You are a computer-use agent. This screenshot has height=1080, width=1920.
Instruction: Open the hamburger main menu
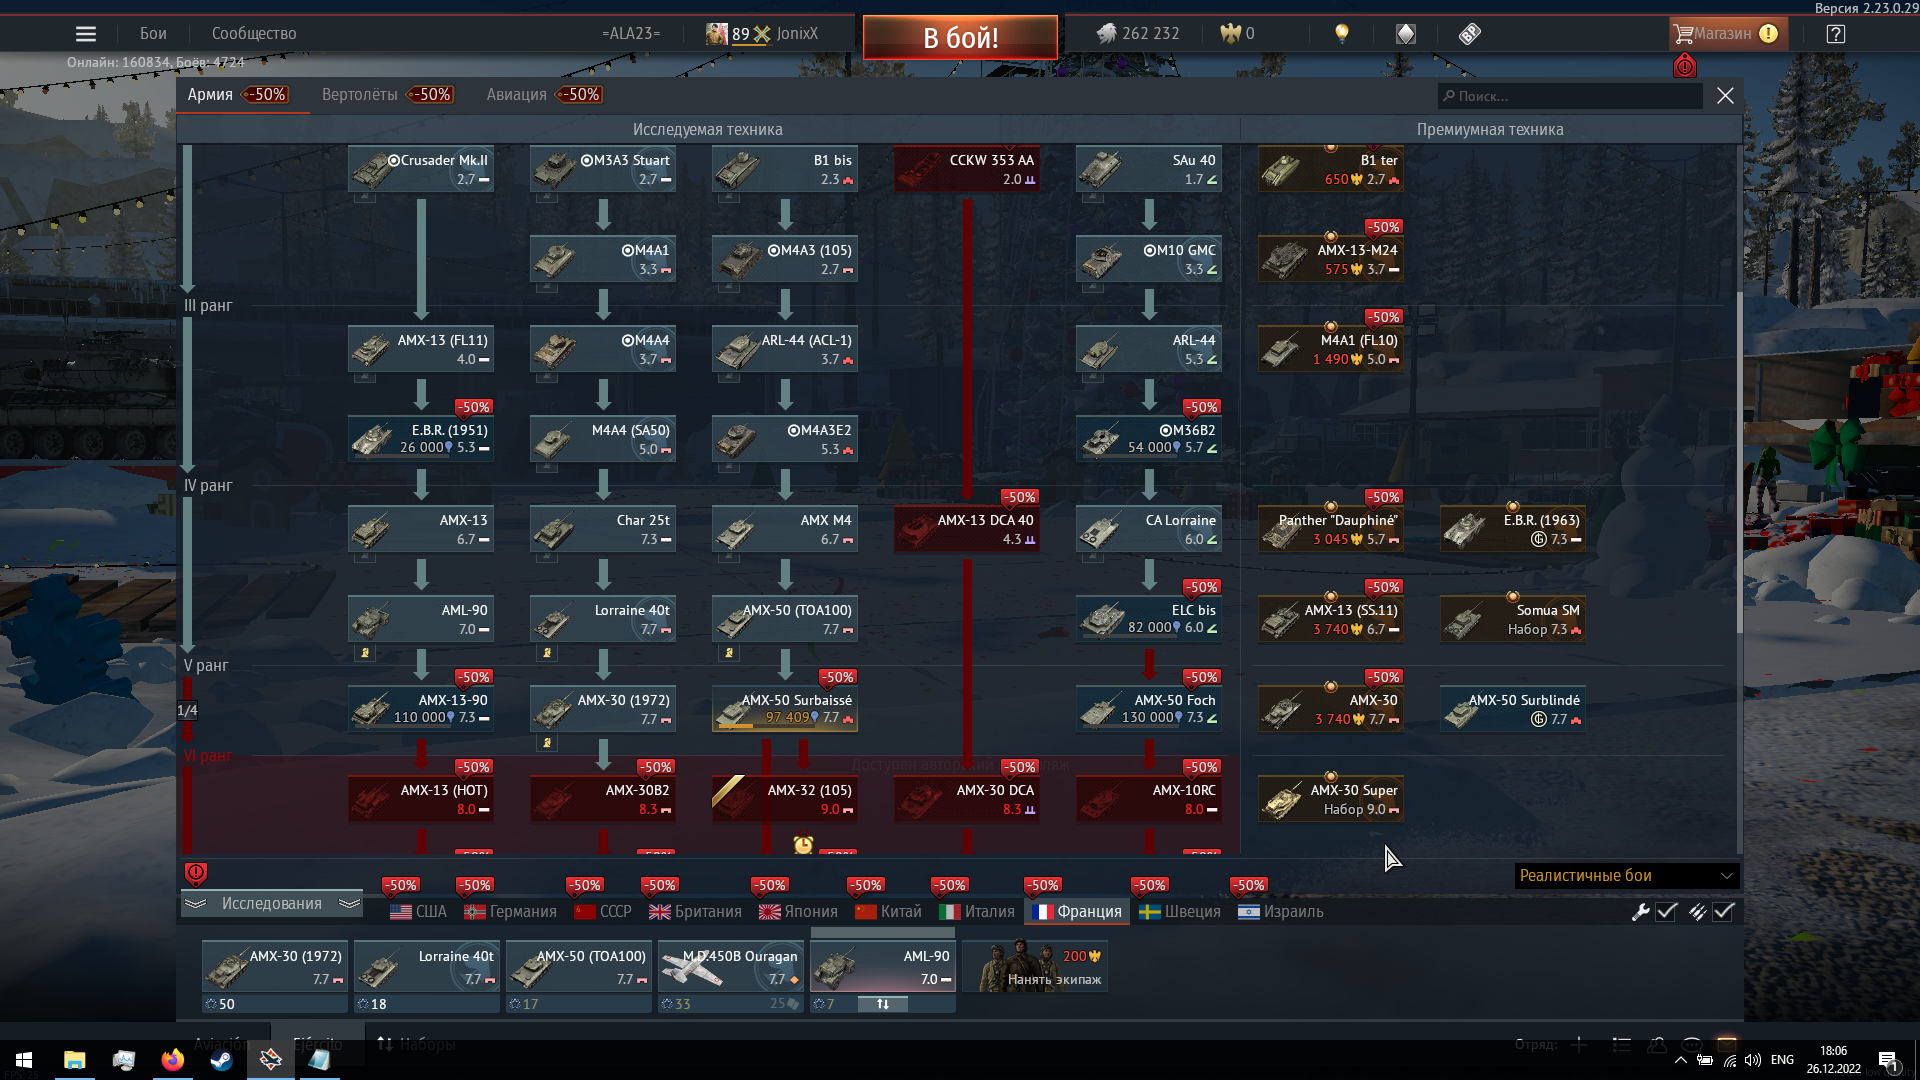point(86,34)
